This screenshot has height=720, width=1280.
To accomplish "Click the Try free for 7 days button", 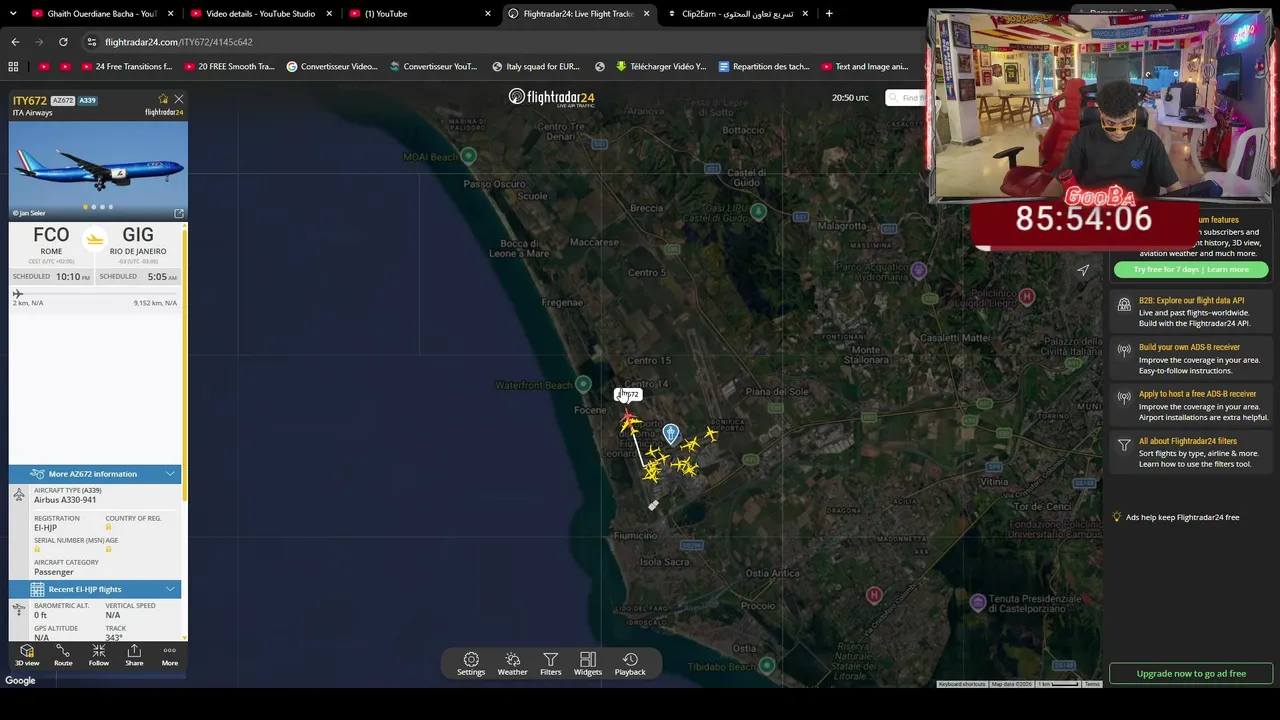I will tap(1190, 270).
